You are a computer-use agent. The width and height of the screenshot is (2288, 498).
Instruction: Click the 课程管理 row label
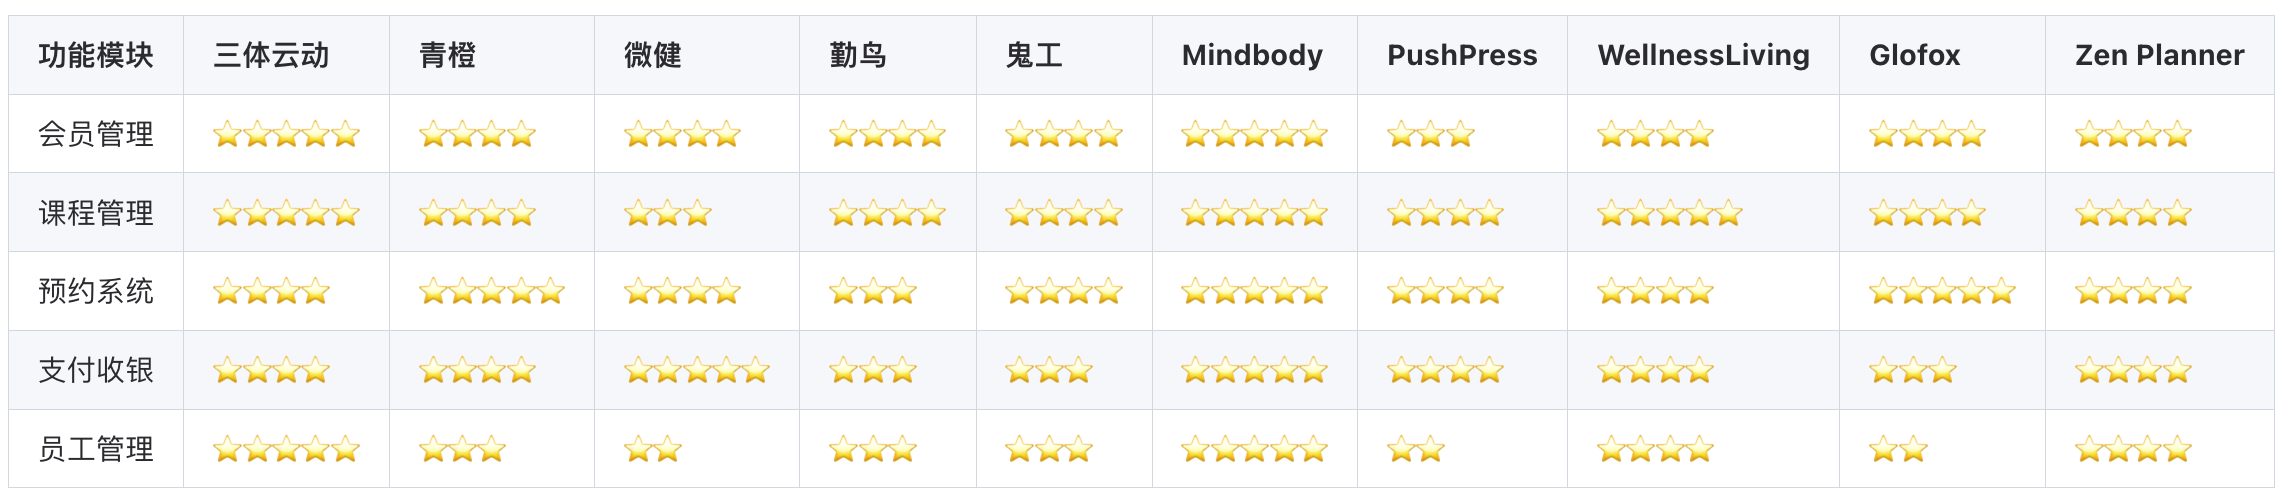96,213
